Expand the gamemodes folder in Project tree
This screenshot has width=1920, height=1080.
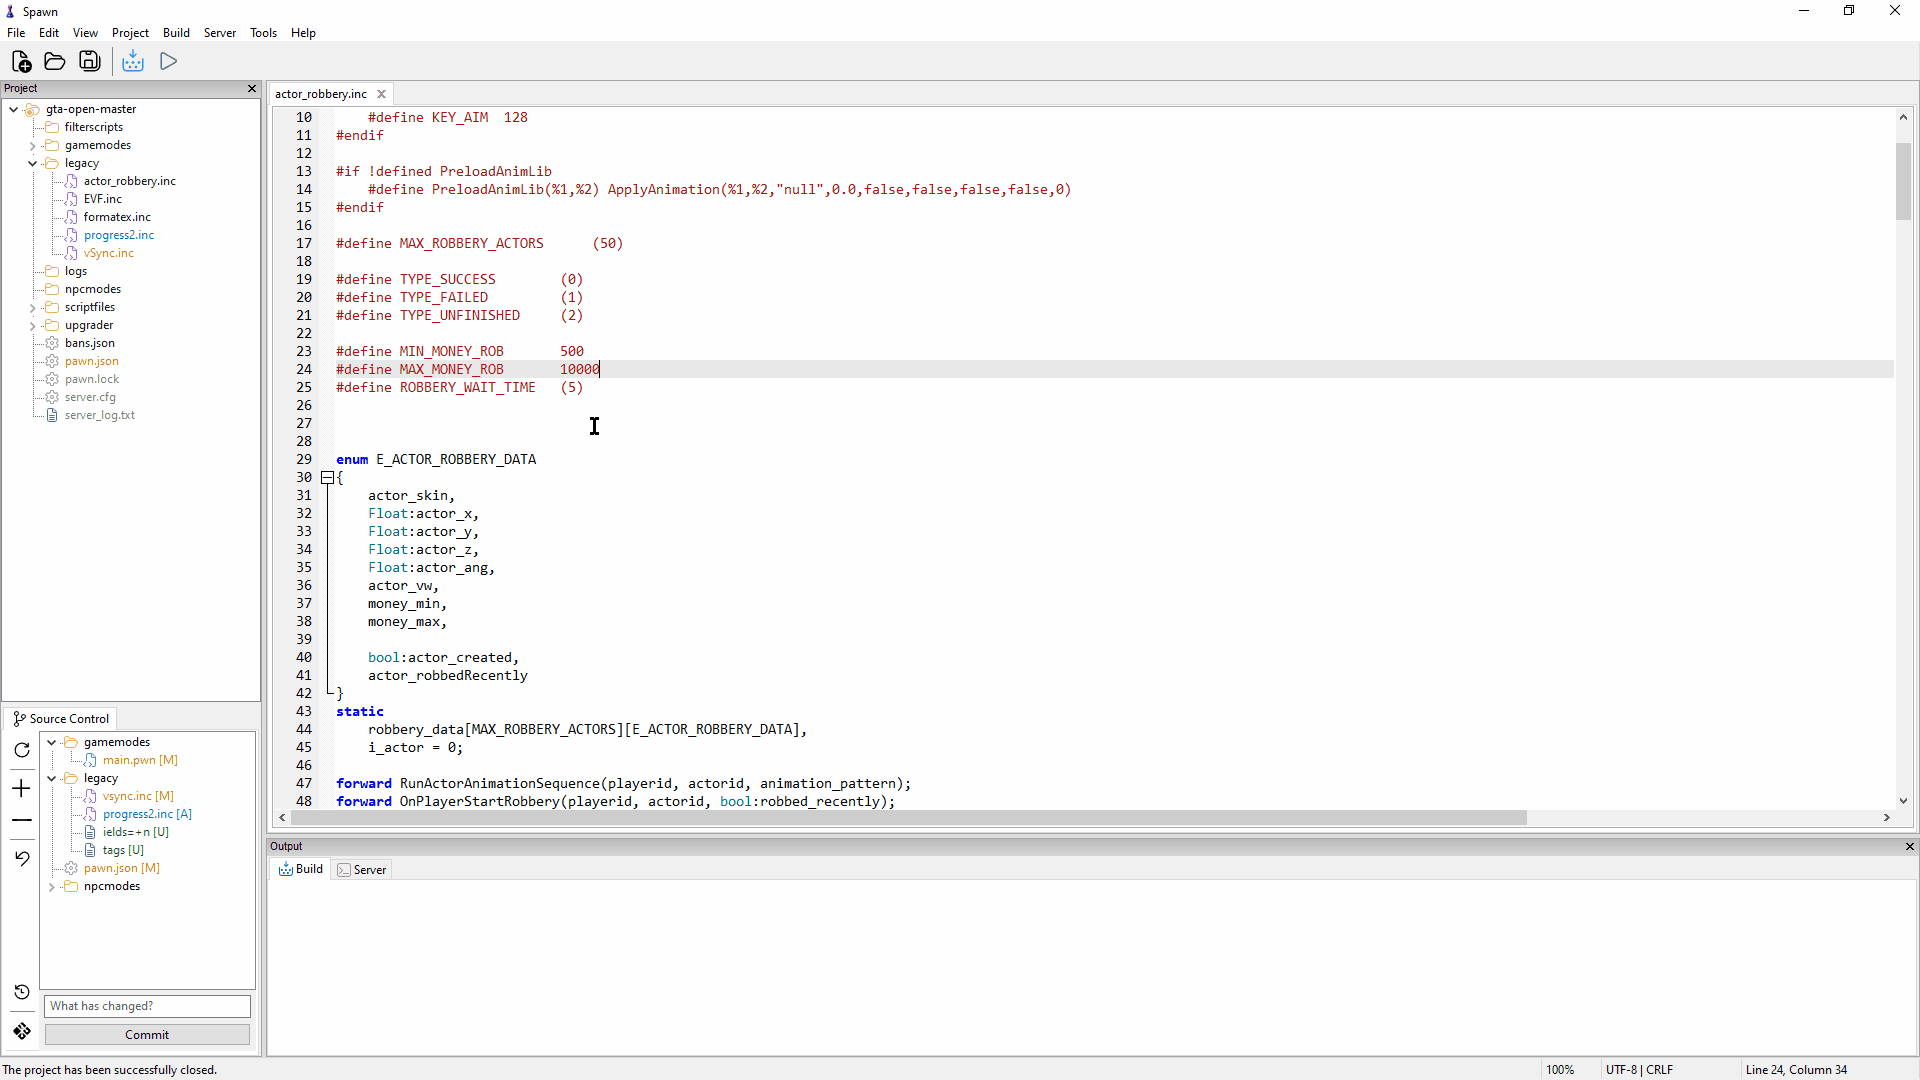coord(33,146)
